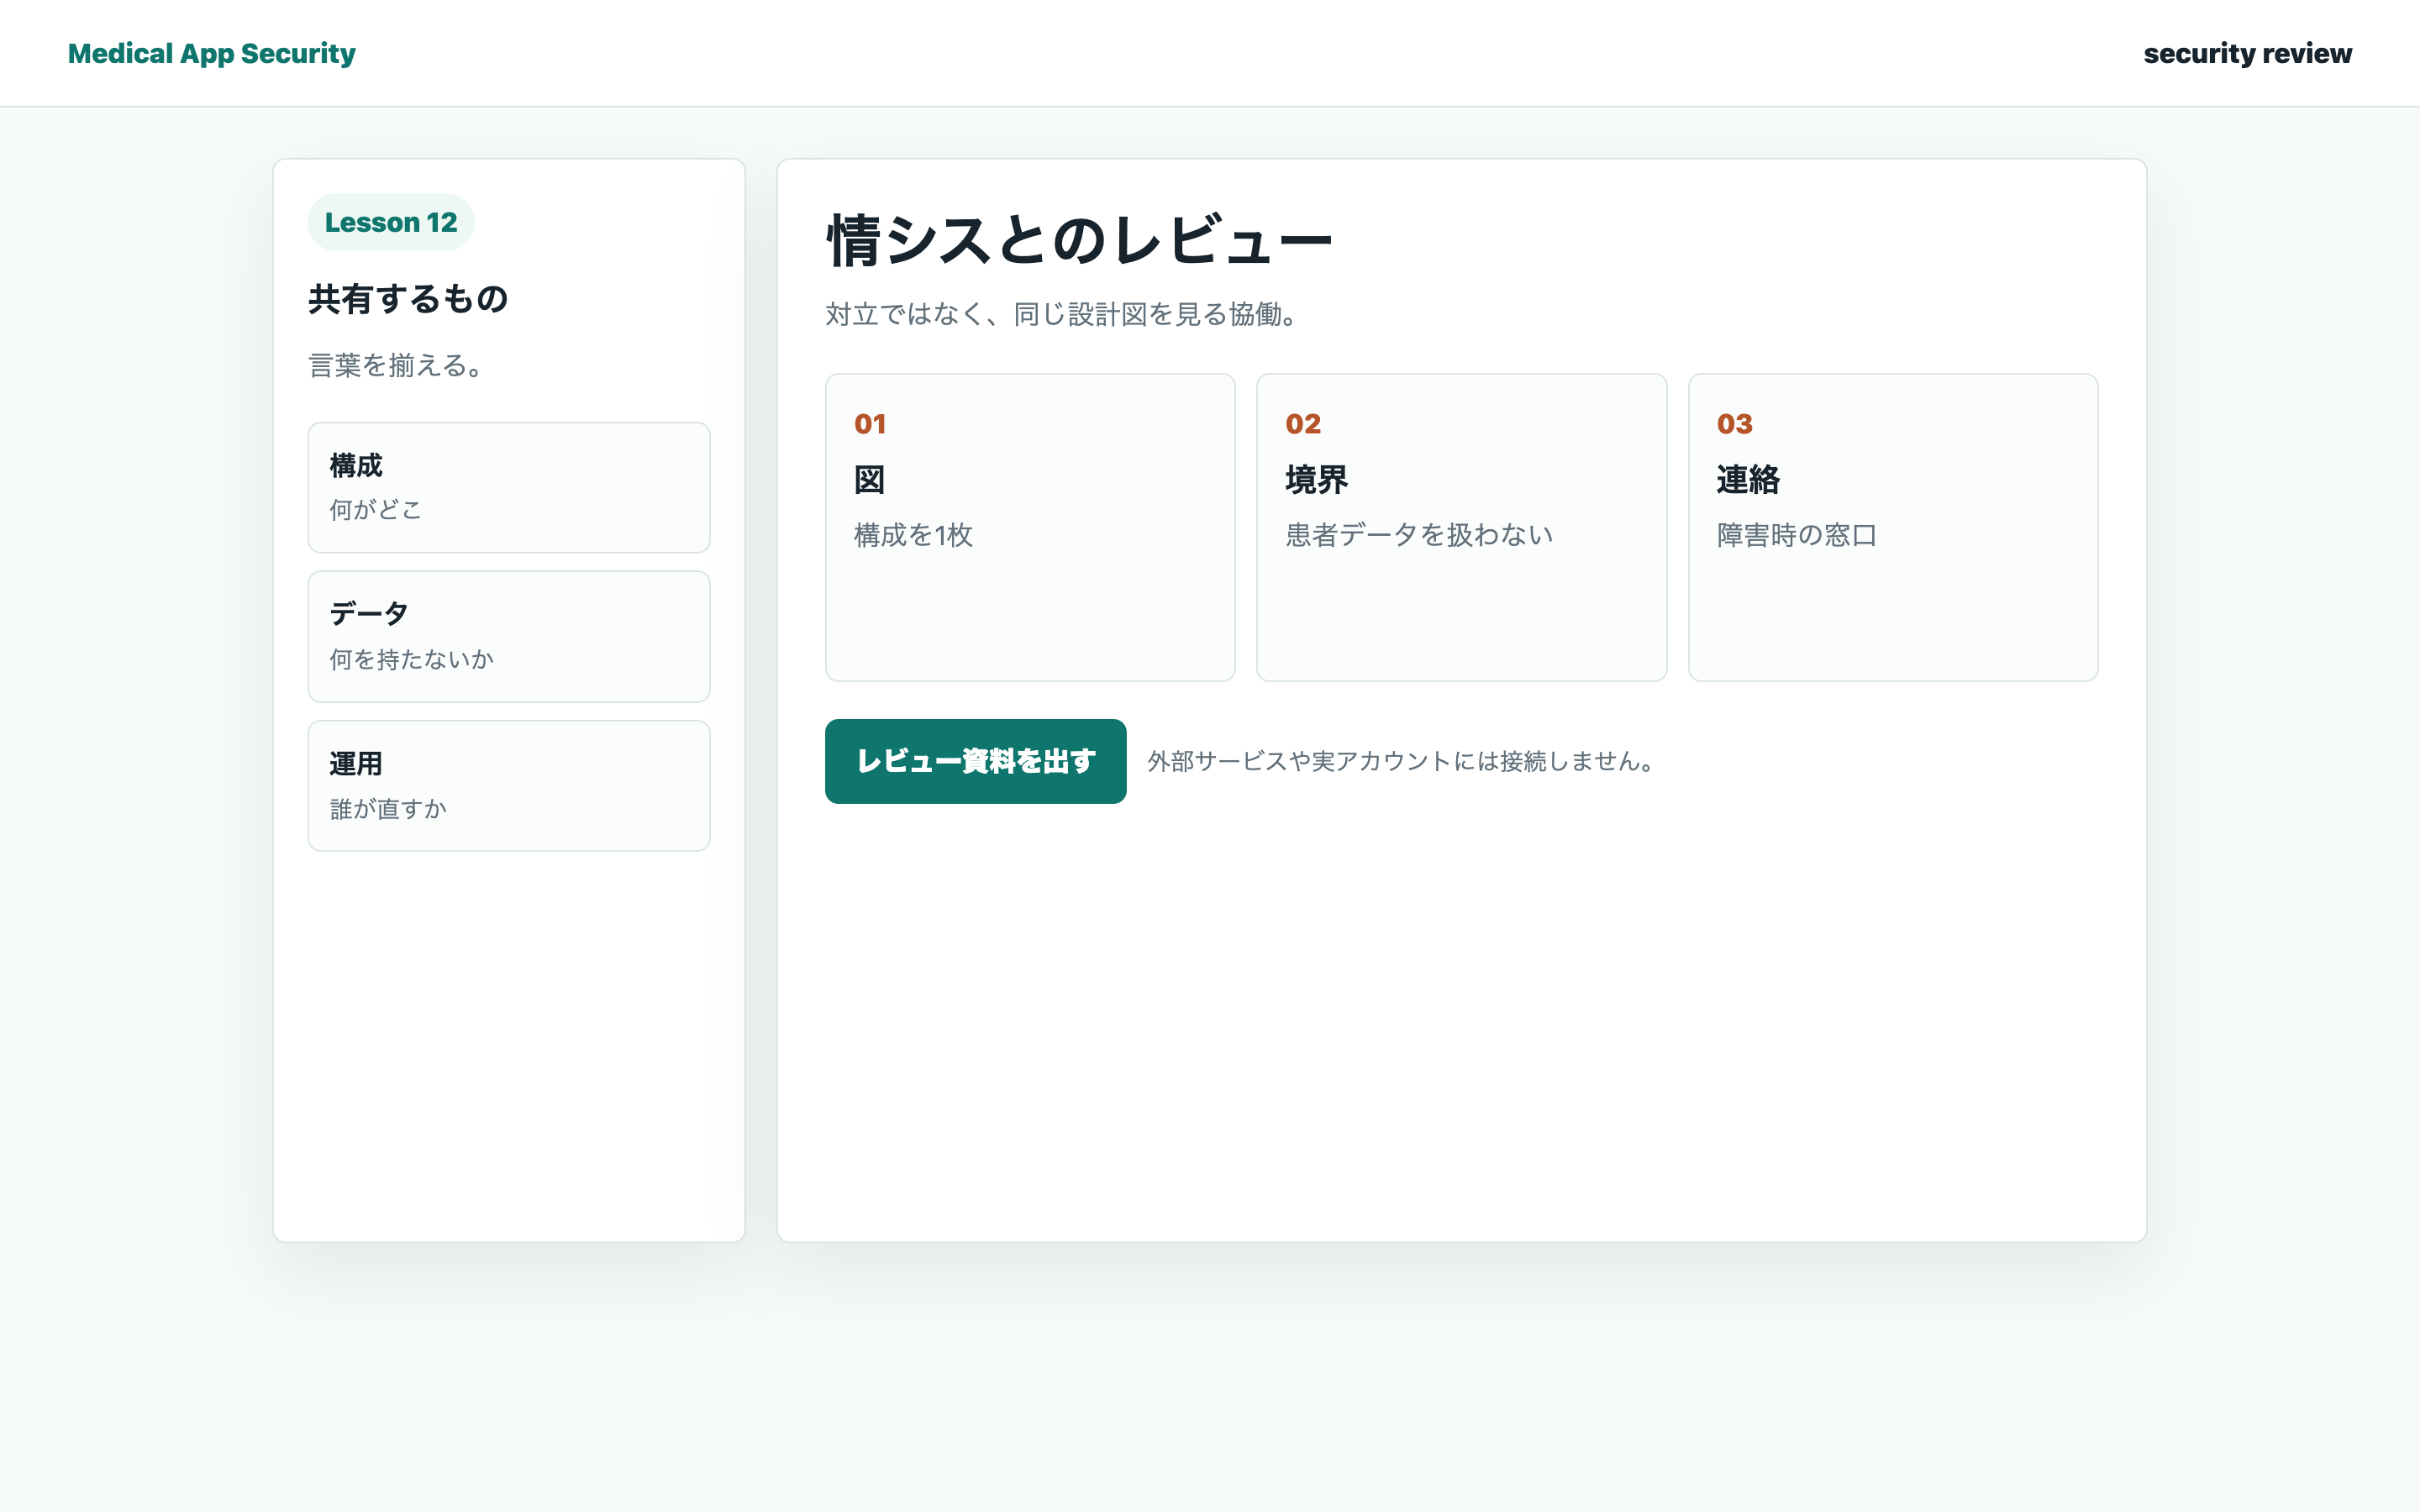Click the 情シスとのレビュー heading
Image resolution: width=2420 pixels, height=1512 pixels.
point(1079,241)
